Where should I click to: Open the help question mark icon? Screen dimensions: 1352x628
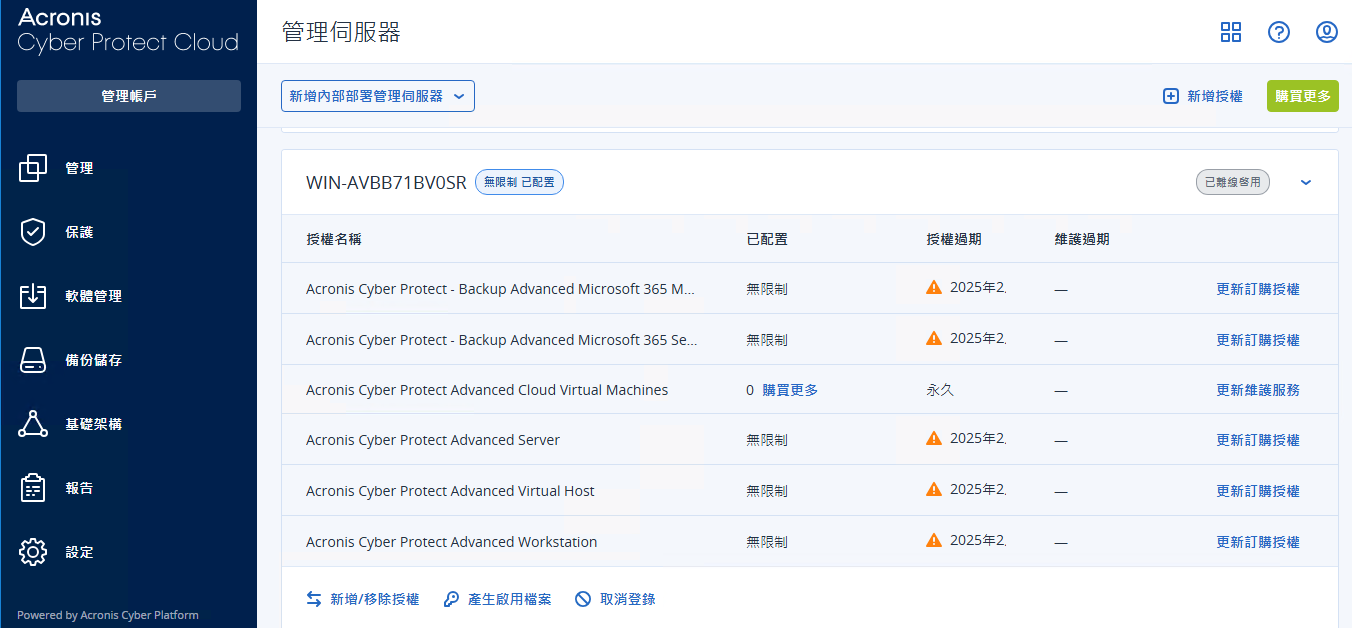pyautogui.click(x=1279, y=32)
